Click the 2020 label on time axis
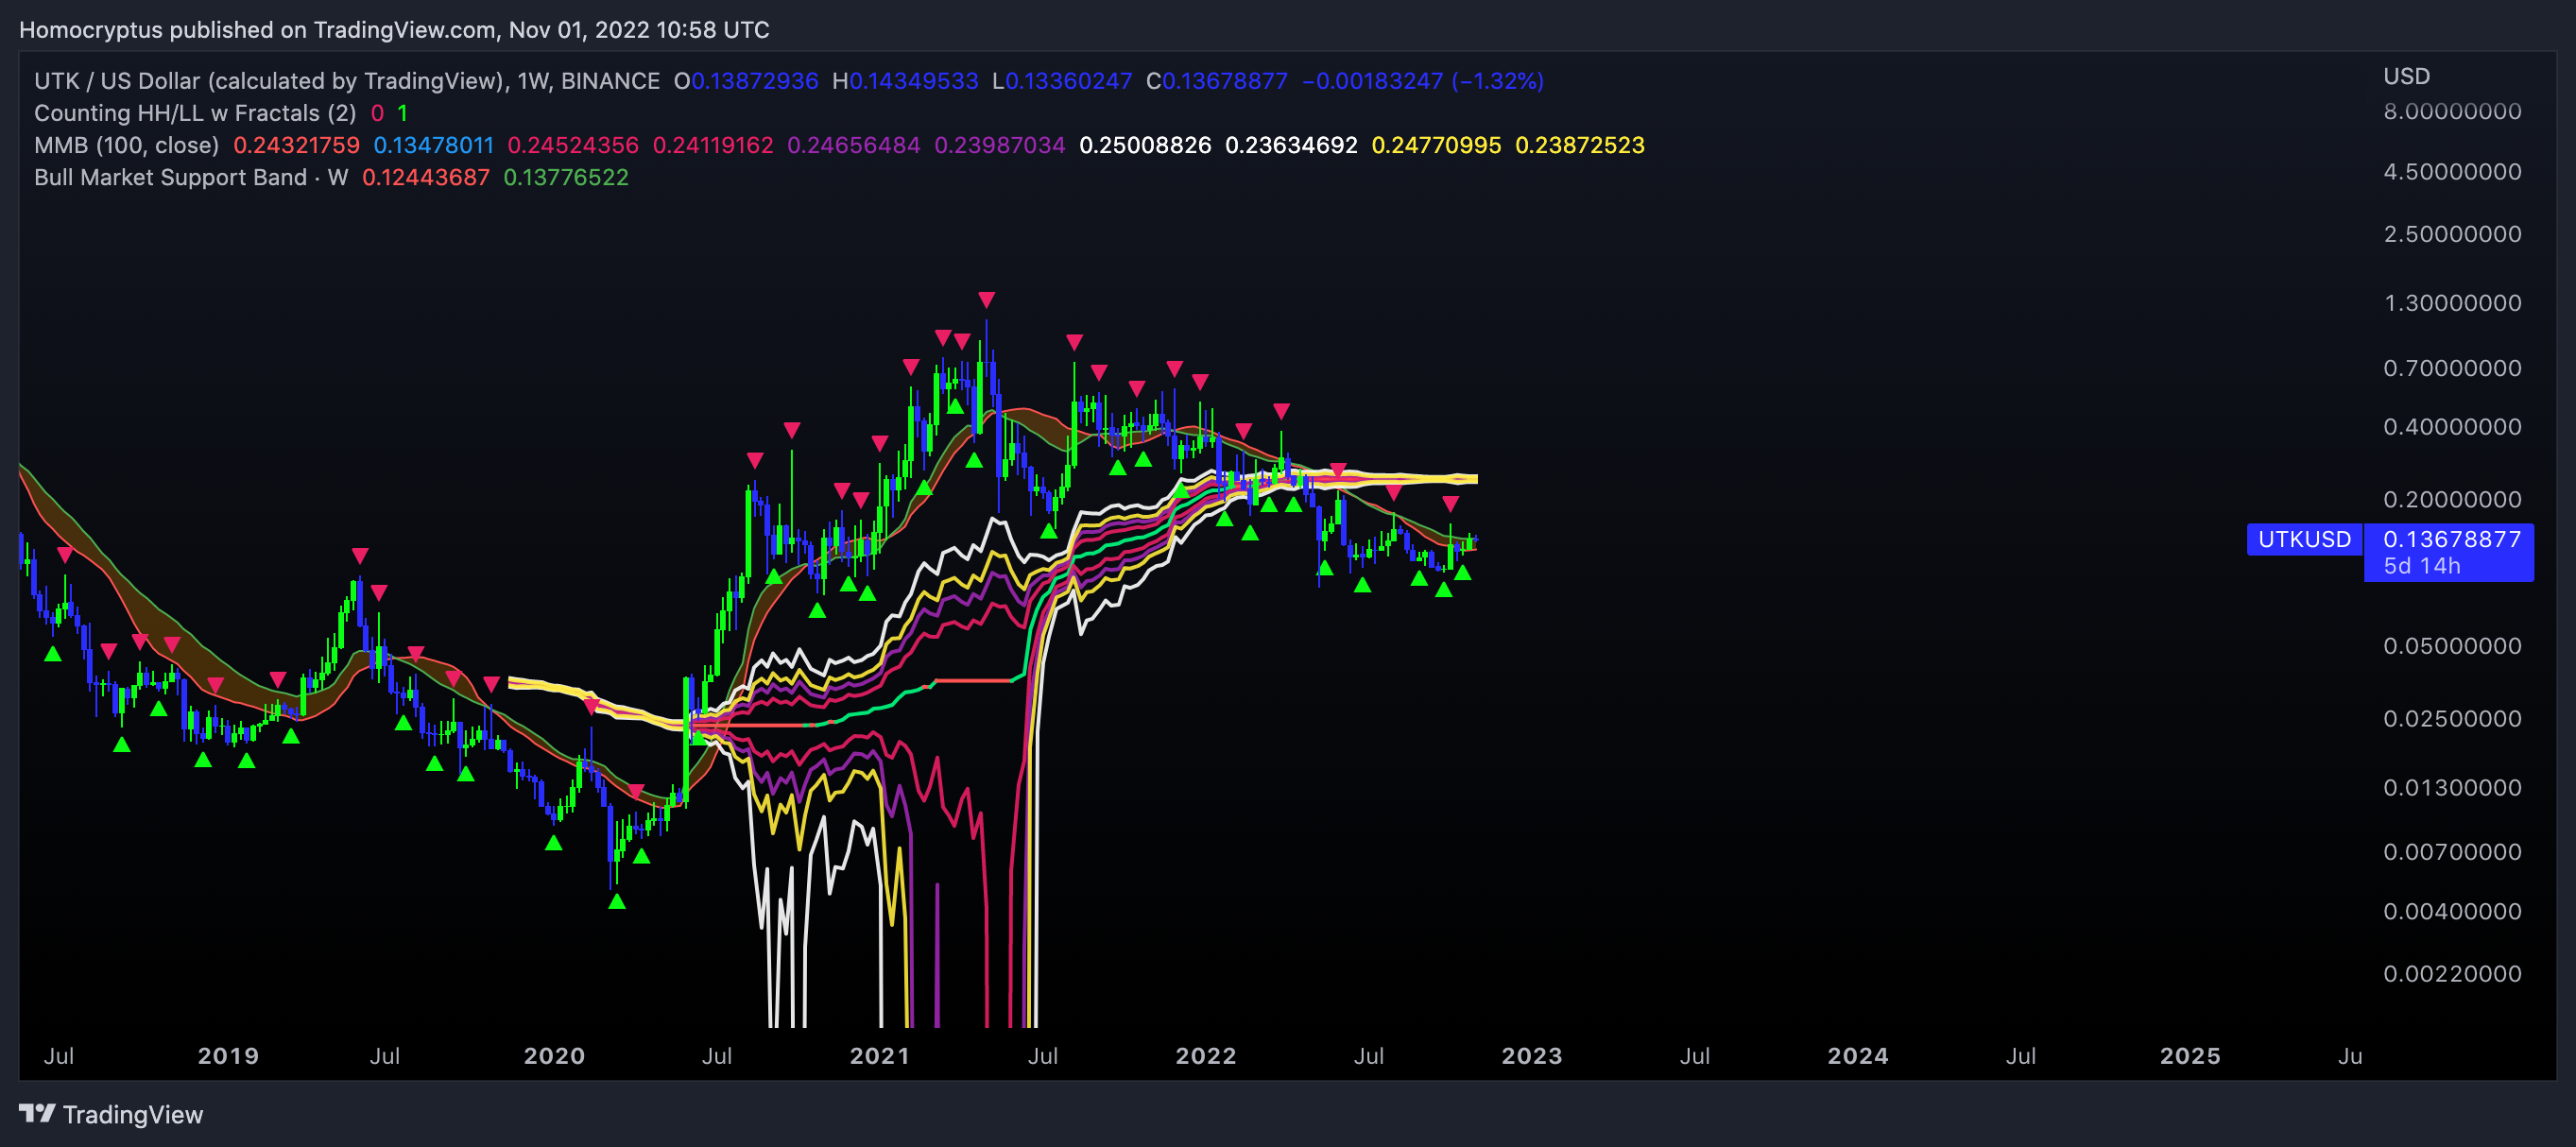 point(554,1056)
